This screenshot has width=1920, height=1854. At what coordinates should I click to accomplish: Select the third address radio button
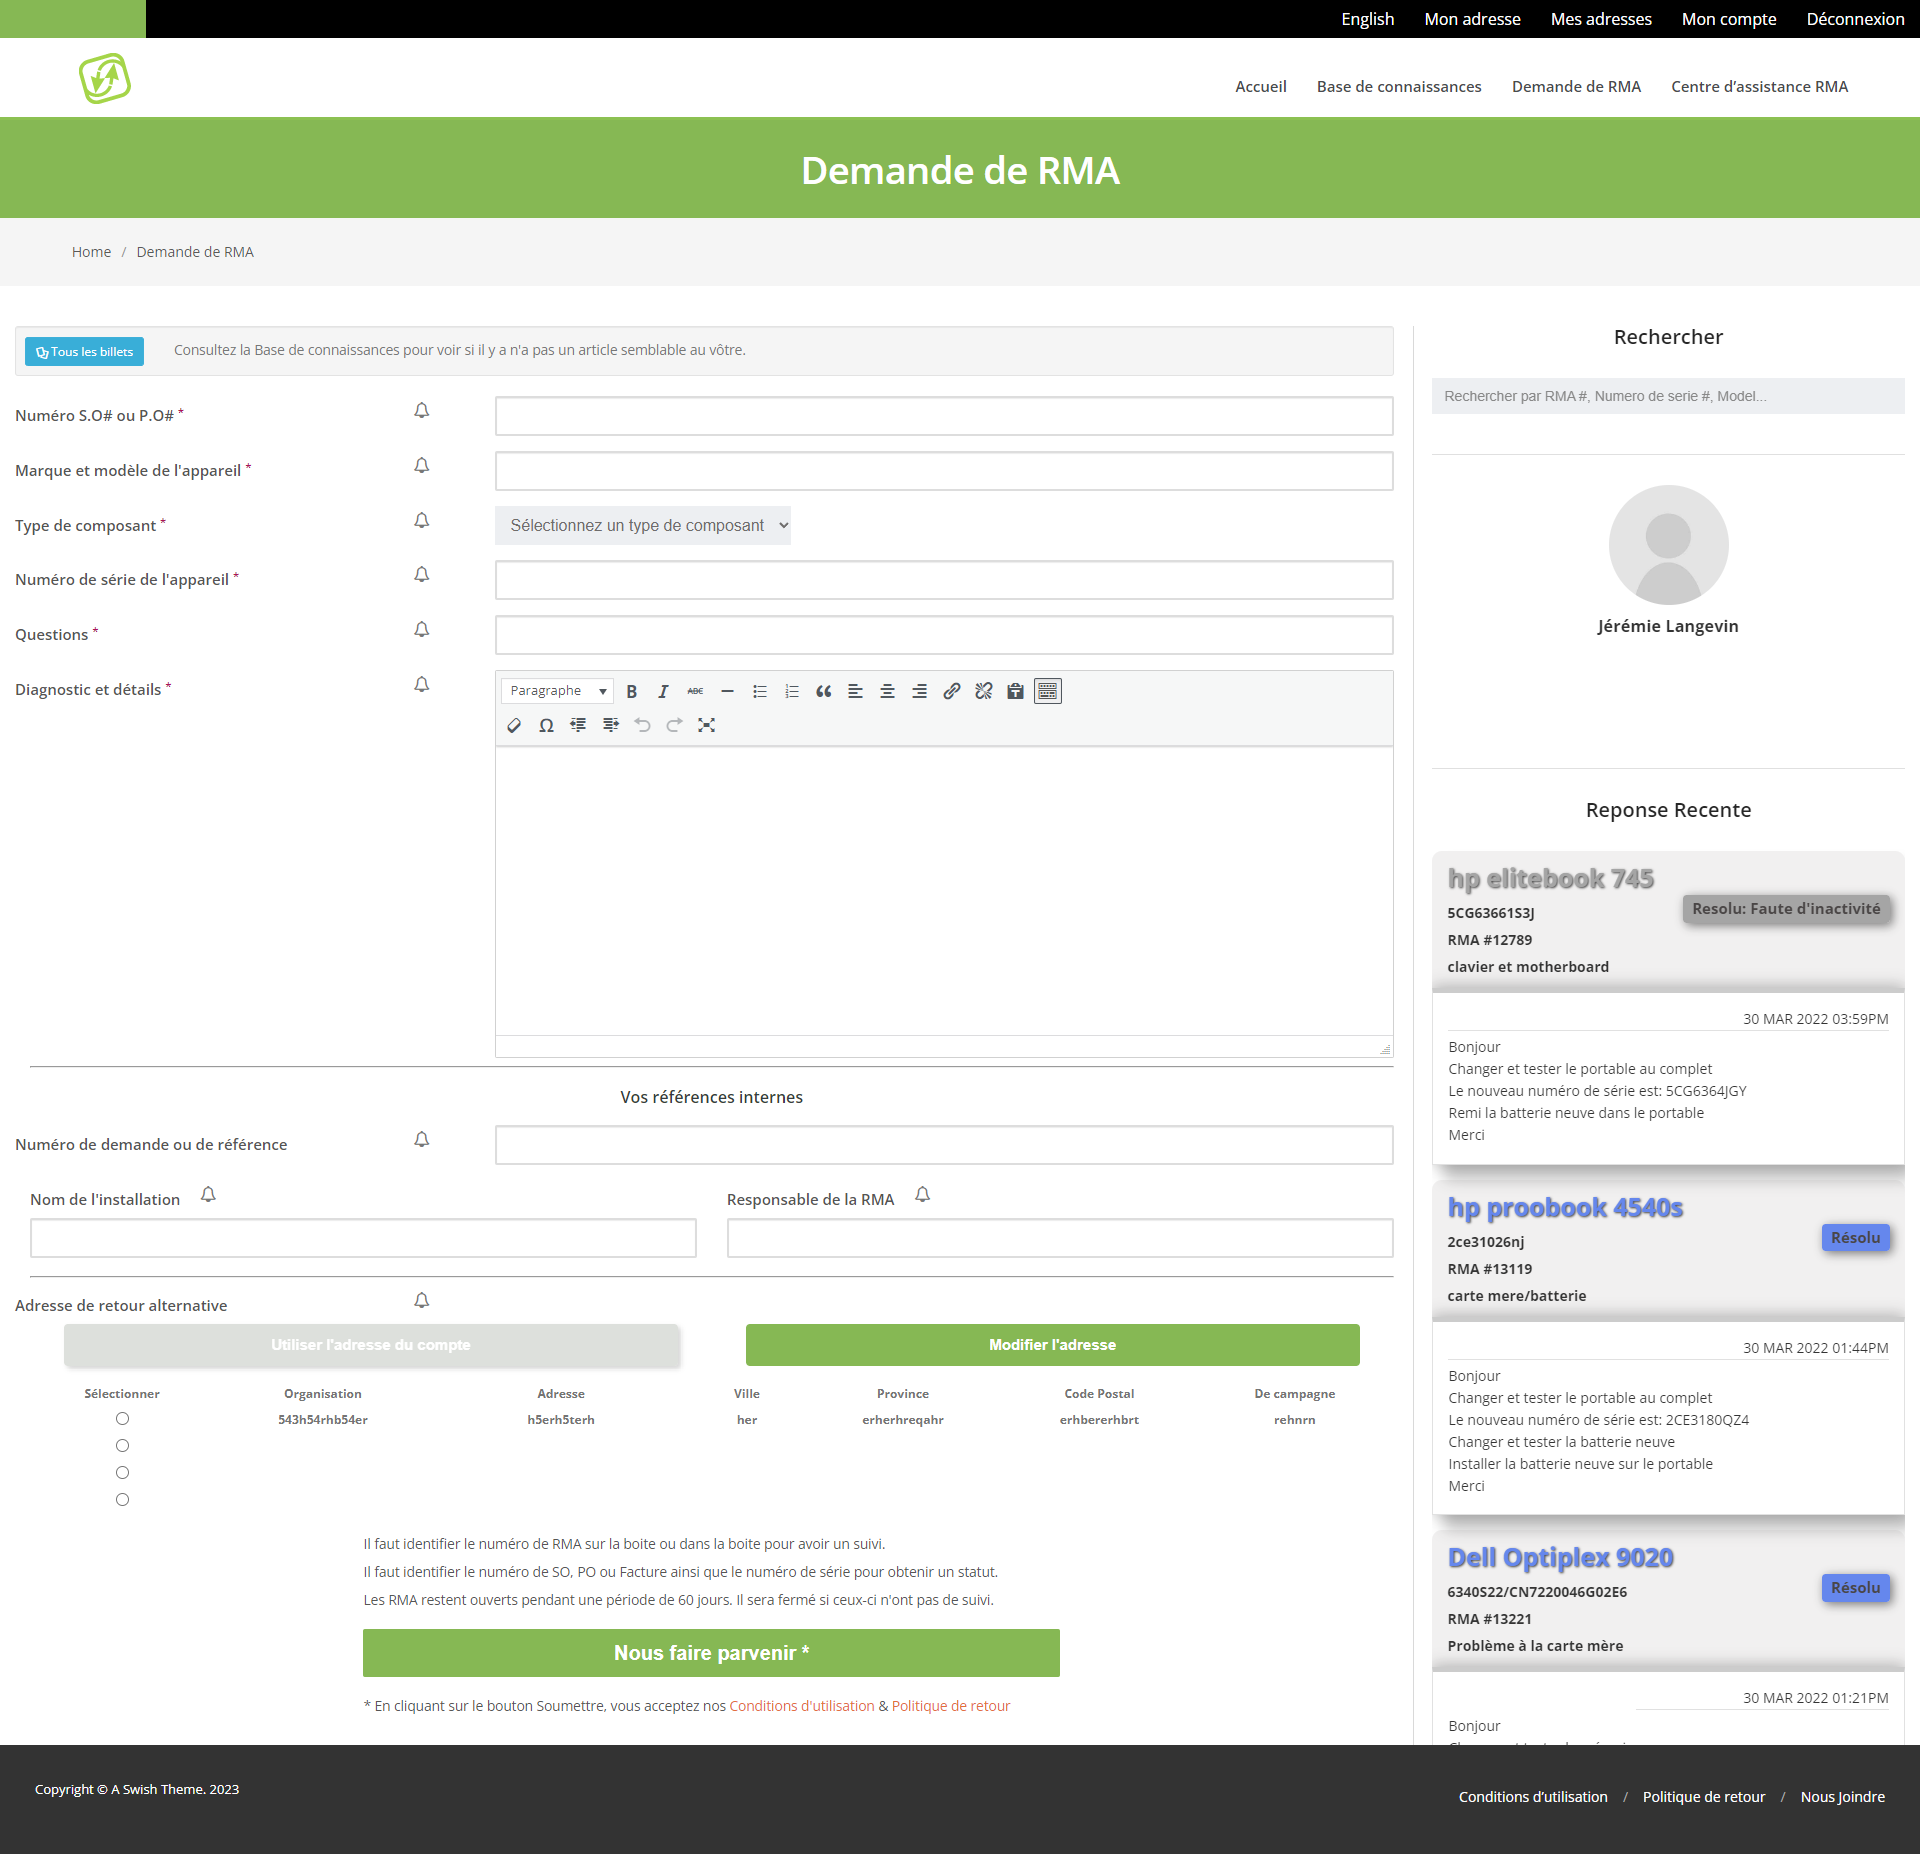tap(122, 1473)
